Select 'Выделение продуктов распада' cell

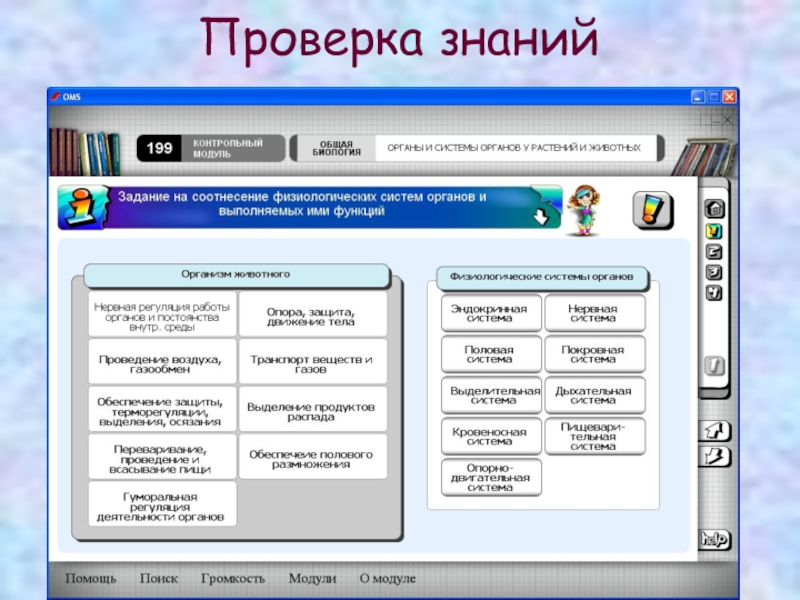coord(313,409)
